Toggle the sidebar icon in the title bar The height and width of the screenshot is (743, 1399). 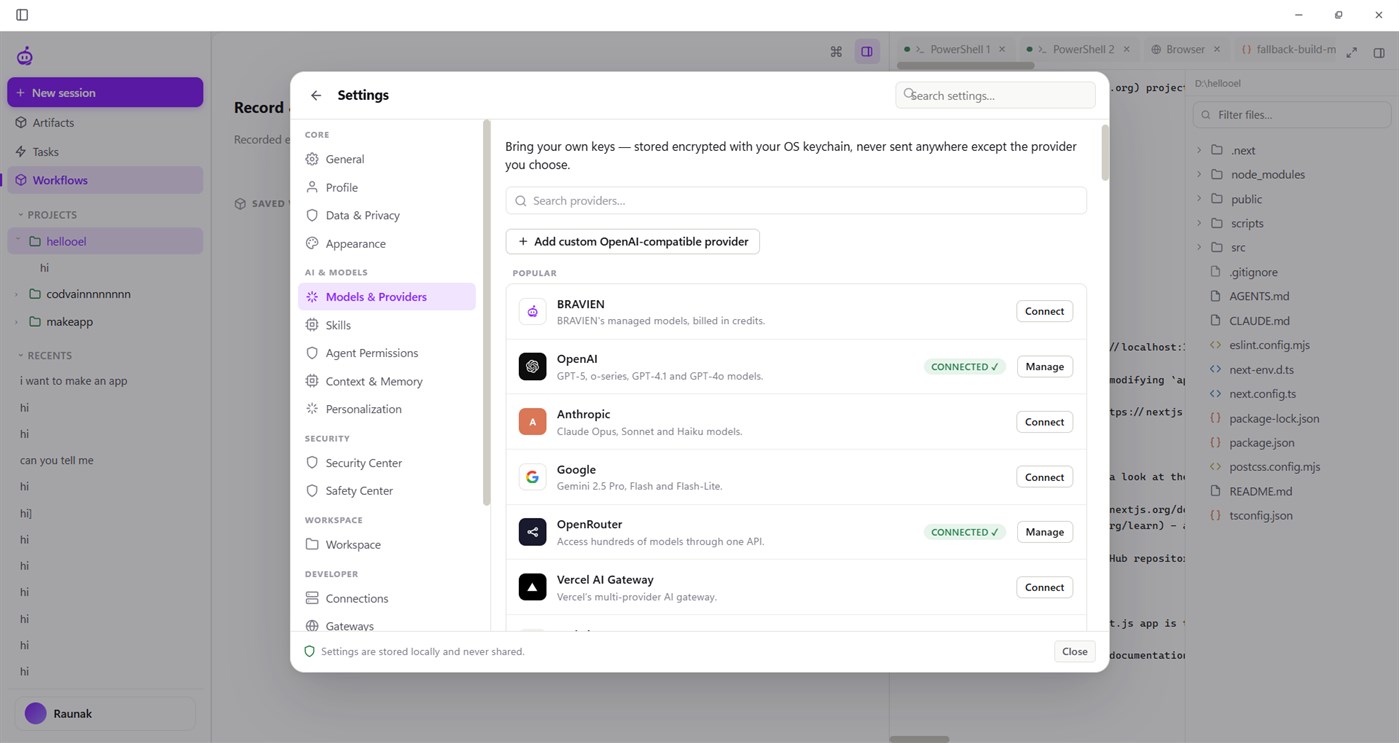tap(22, 15)
